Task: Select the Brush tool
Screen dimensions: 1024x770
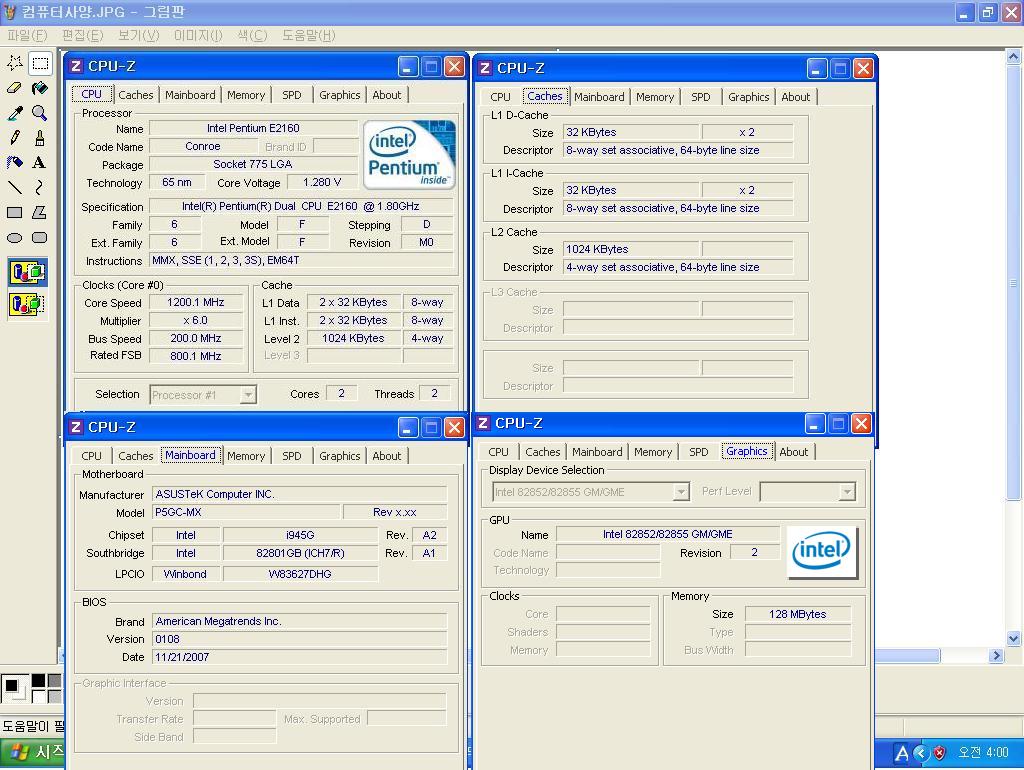Action: [40, 138]
